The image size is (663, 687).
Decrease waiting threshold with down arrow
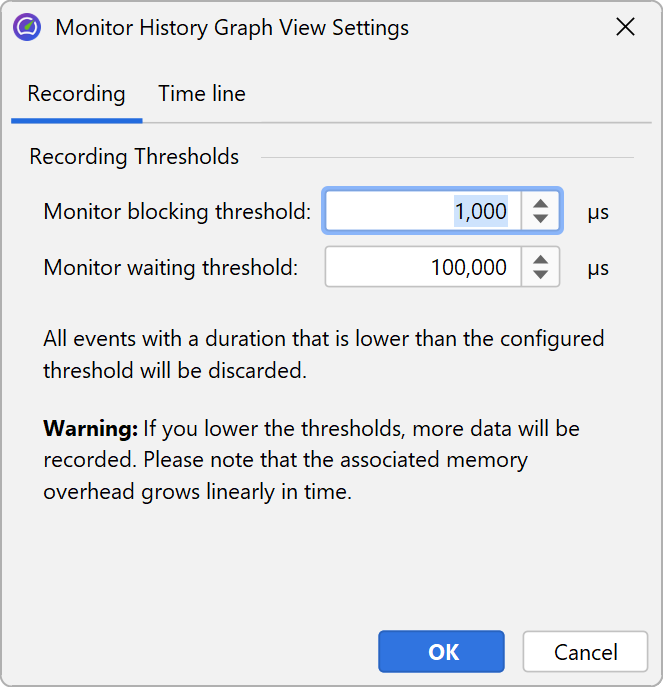(x=541, y=275)
